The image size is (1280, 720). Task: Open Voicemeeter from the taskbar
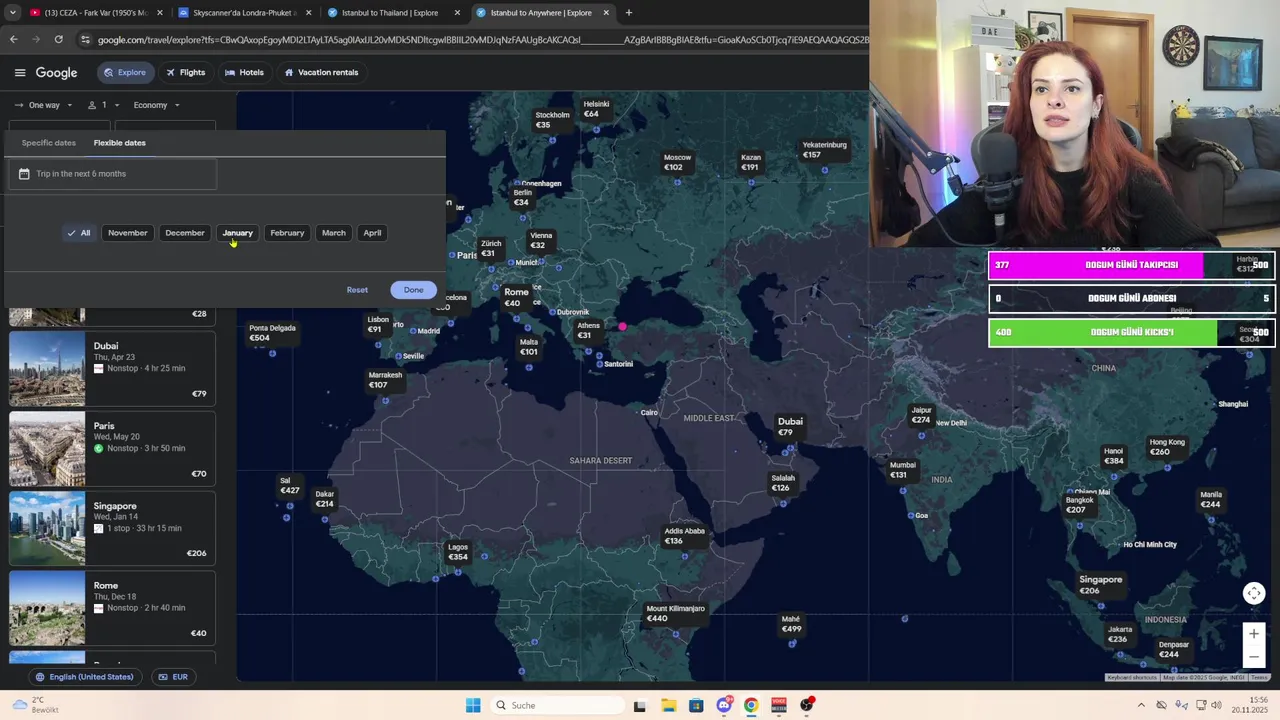(779, 705)
